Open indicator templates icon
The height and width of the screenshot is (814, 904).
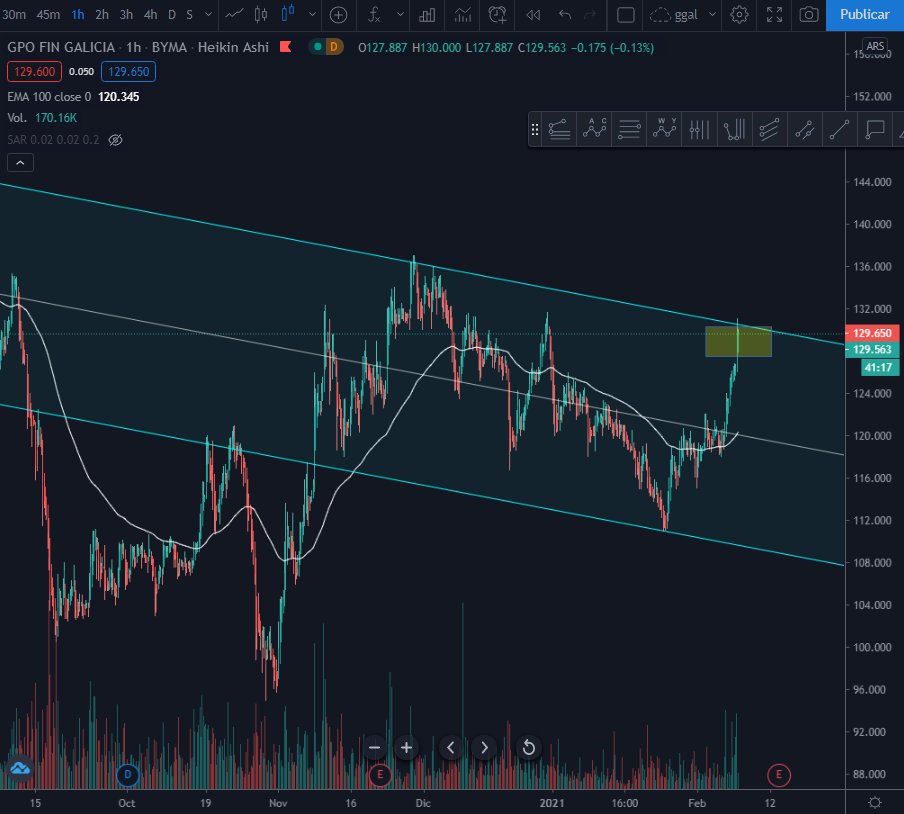[x=462, y=14]
